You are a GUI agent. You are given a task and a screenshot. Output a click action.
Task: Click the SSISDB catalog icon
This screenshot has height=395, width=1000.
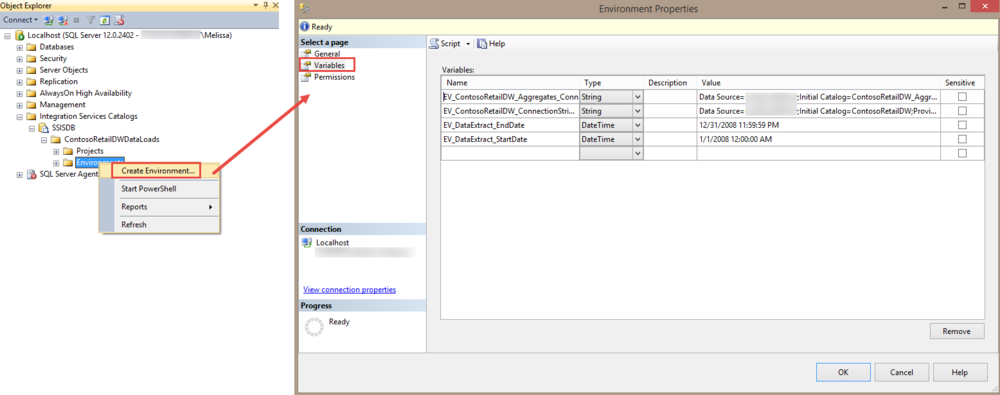43,128
